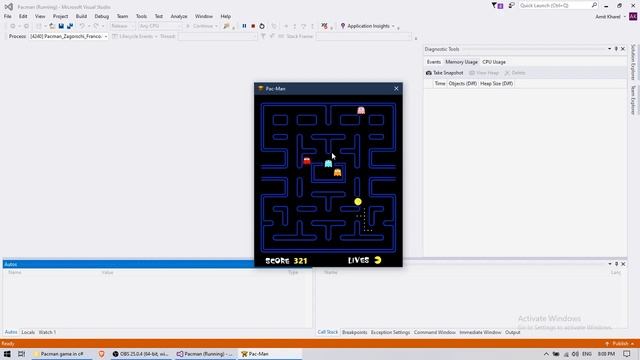This screenshot has height=360, width=640.
Task: Switch to CPU Usage tab
Action: [494, 62]
